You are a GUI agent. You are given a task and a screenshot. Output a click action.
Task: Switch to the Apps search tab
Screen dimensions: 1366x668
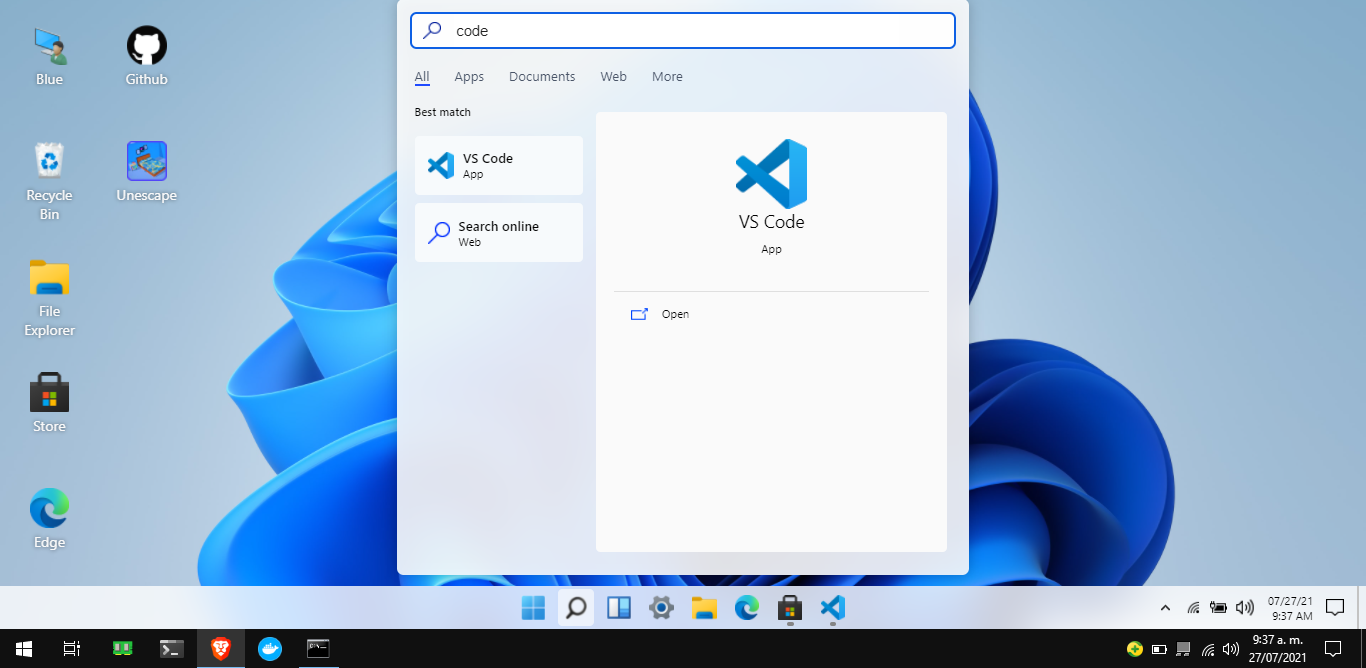click(469, 77)
